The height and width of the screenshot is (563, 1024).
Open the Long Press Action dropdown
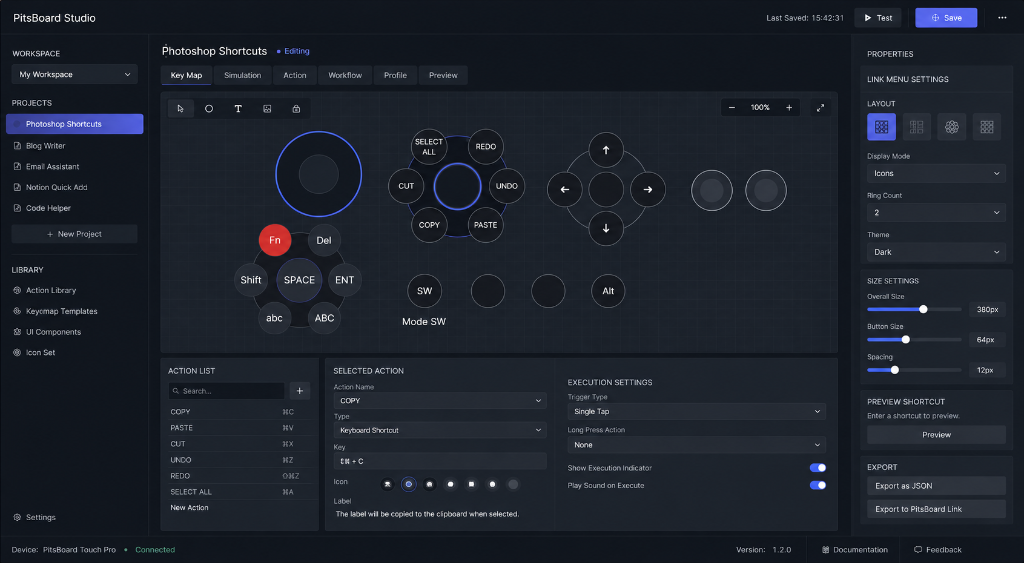696,445
